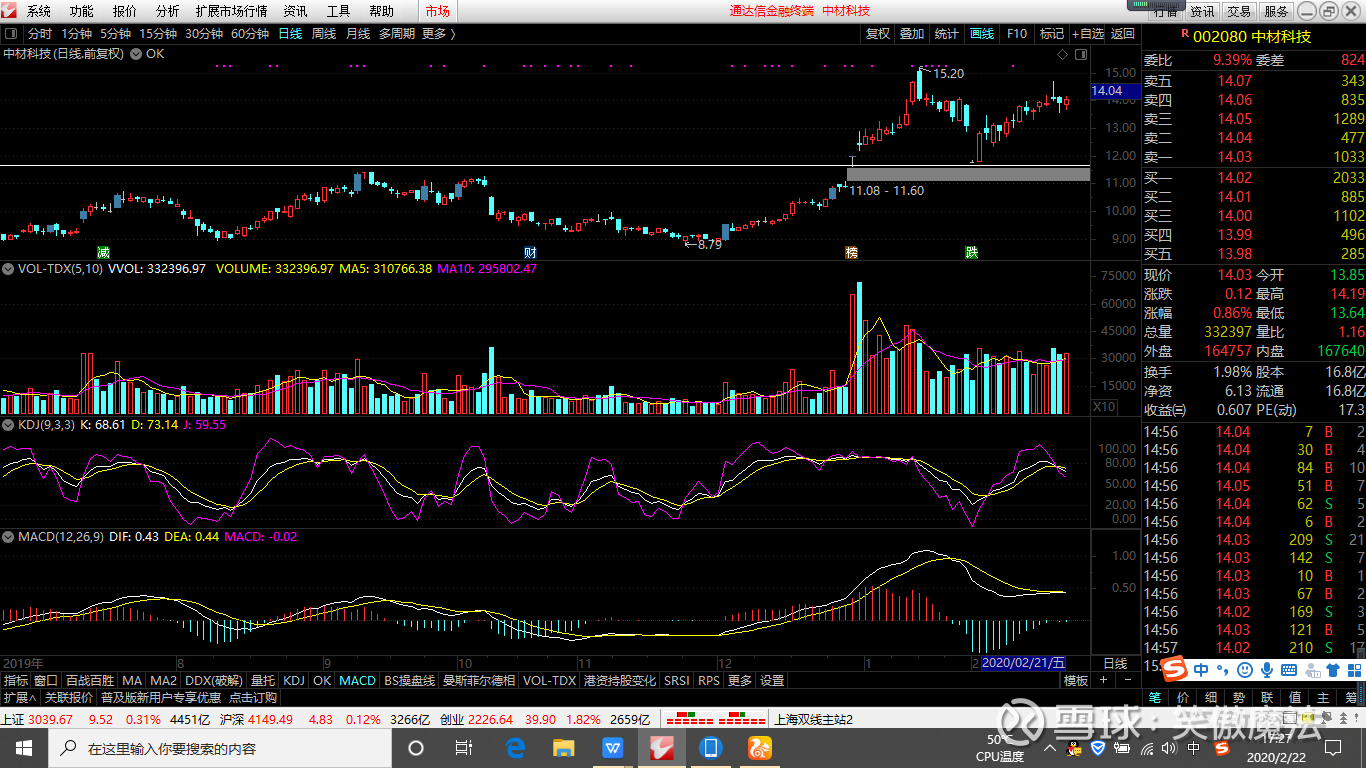Switch chart to 15分钟 period
Screen dimensions: 1366x768
158,33
